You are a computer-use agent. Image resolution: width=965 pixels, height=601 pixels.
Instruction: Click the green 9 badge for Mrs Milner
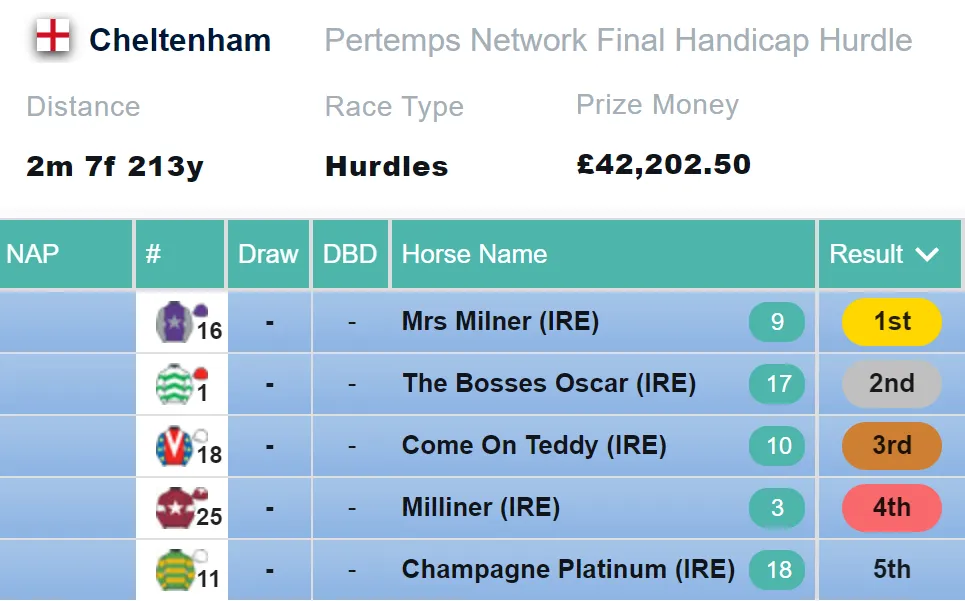point(777,322)
